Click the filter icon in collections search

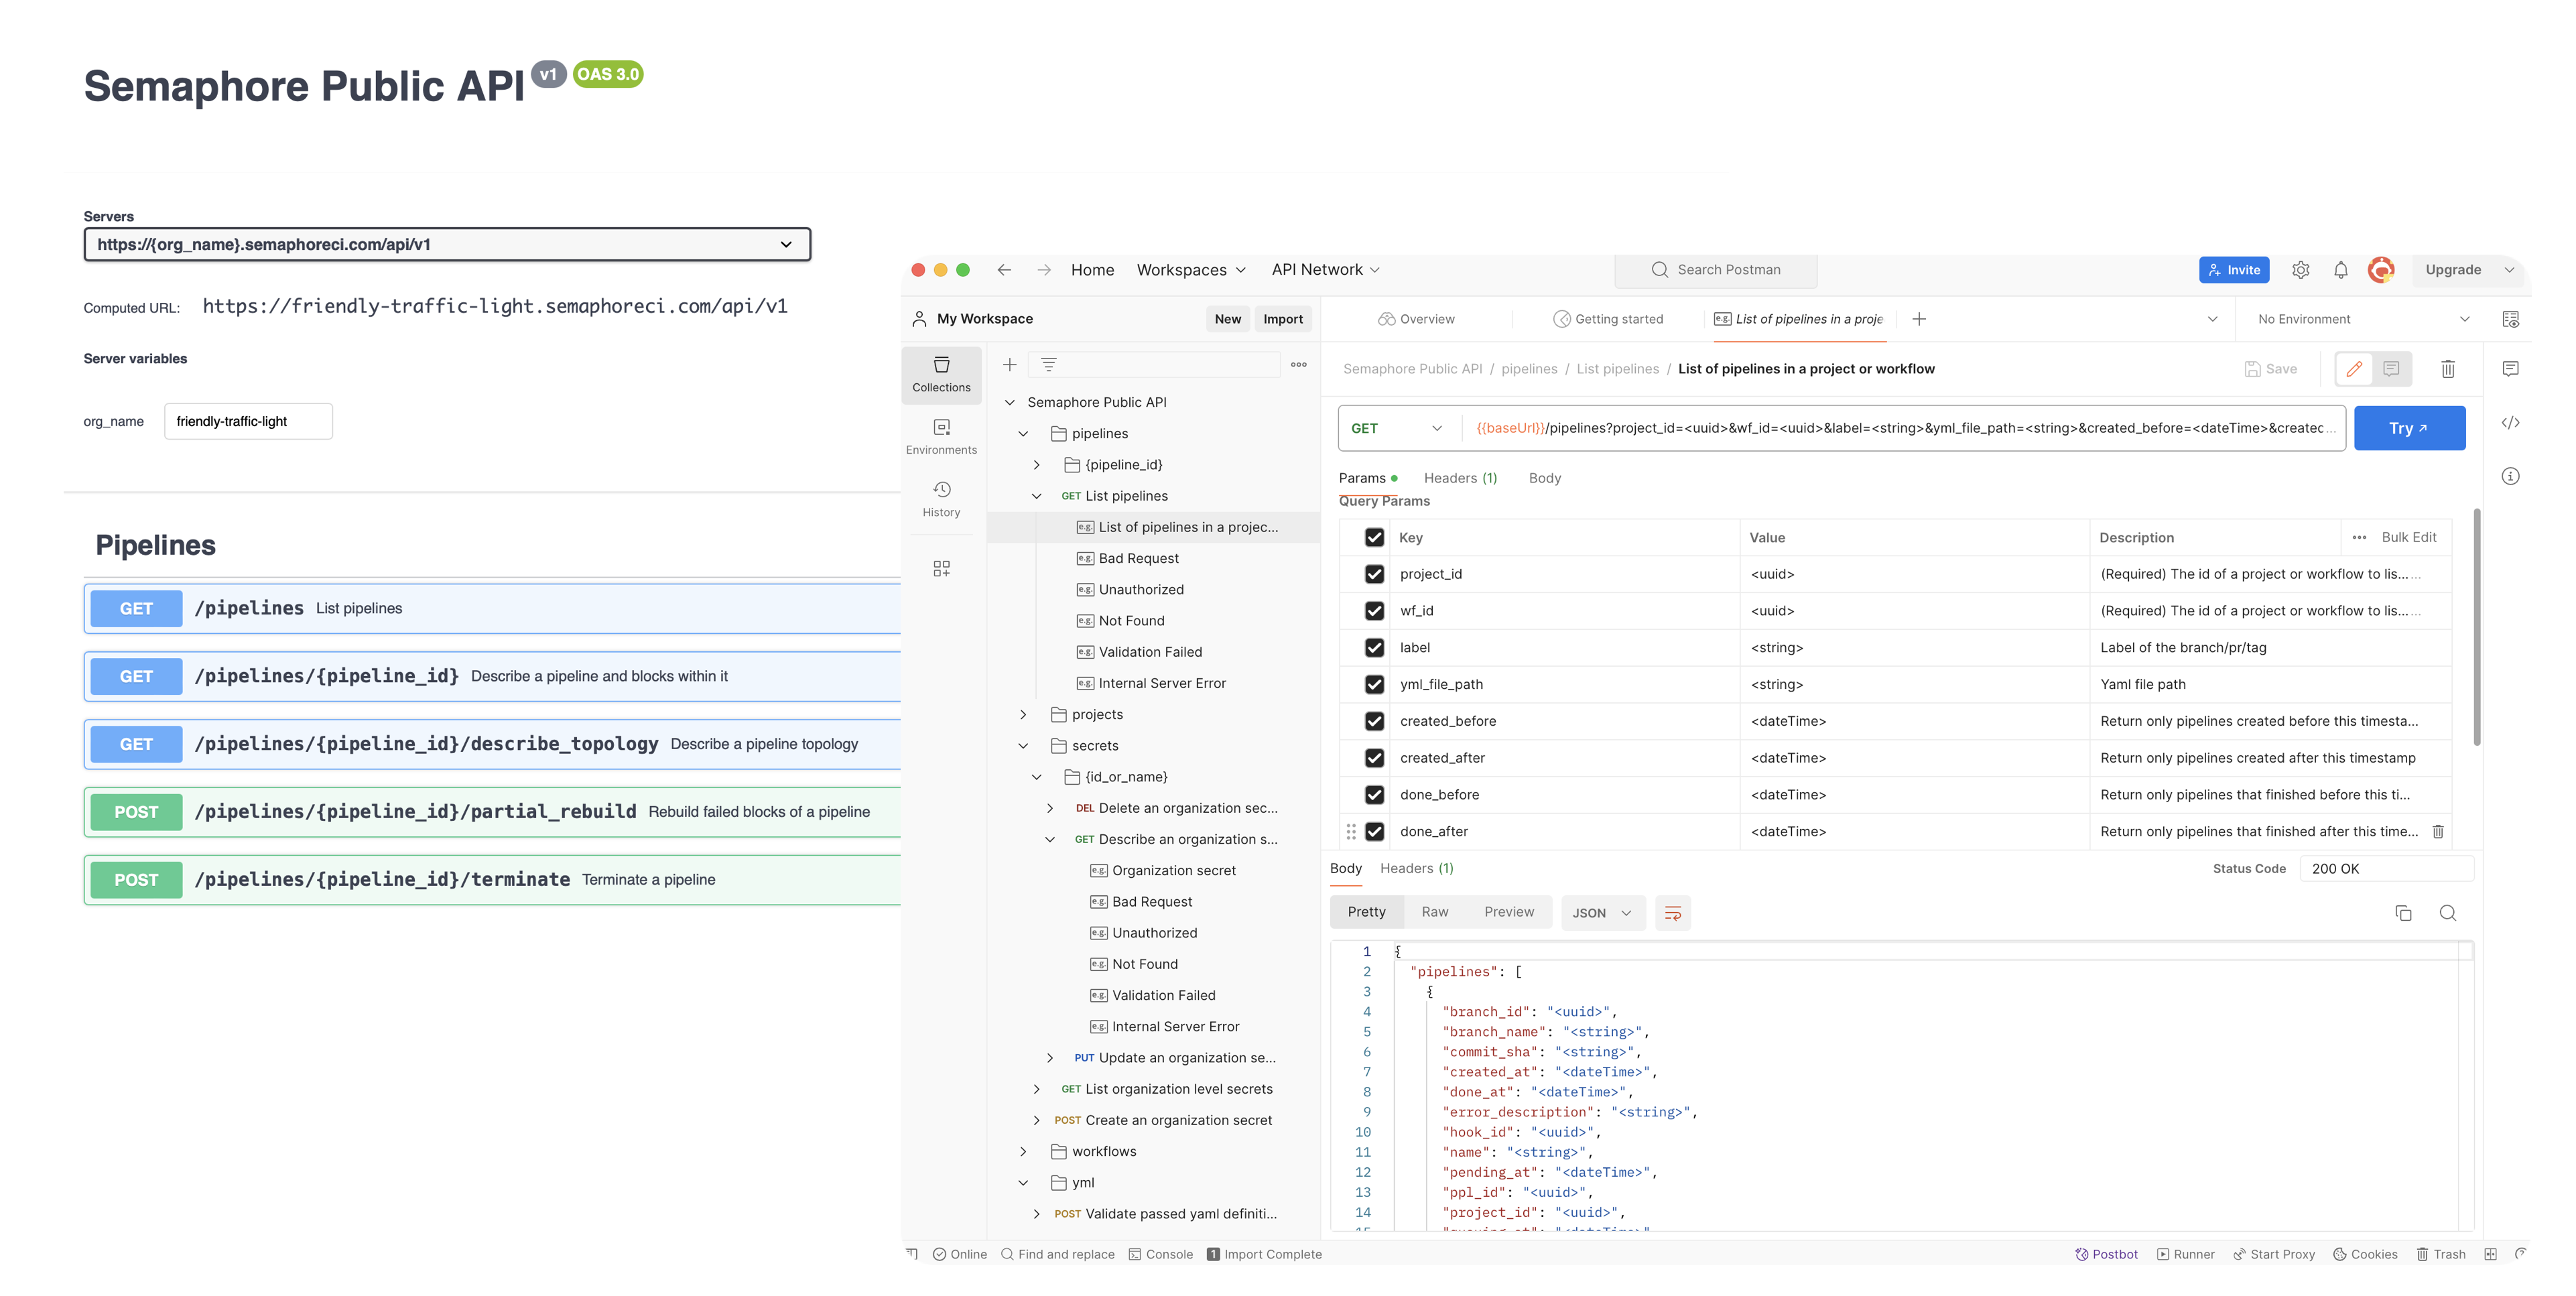tap(1048, 364)
